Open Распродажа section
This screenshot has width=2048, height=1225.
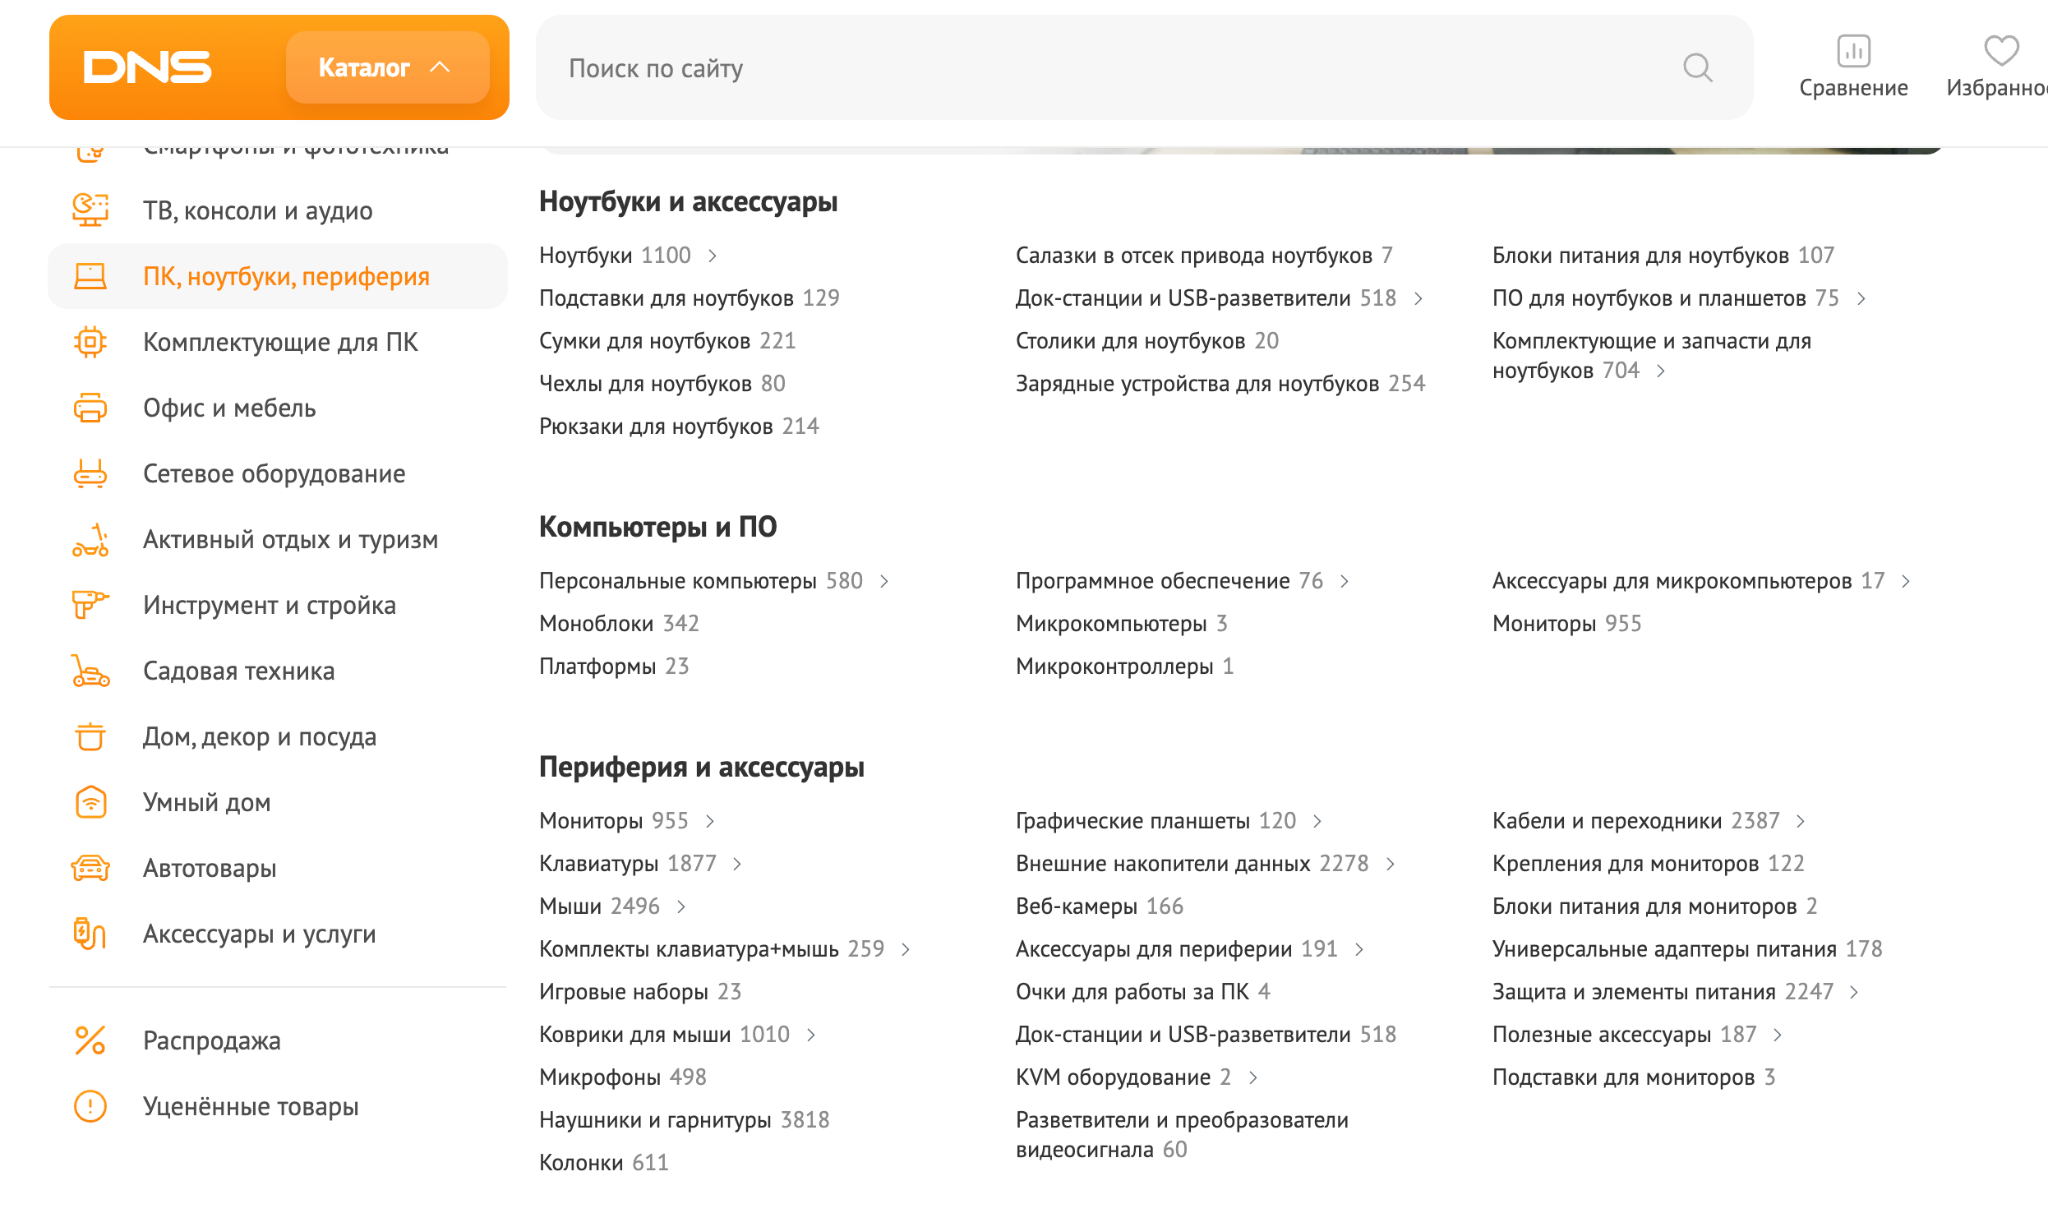212,1040
